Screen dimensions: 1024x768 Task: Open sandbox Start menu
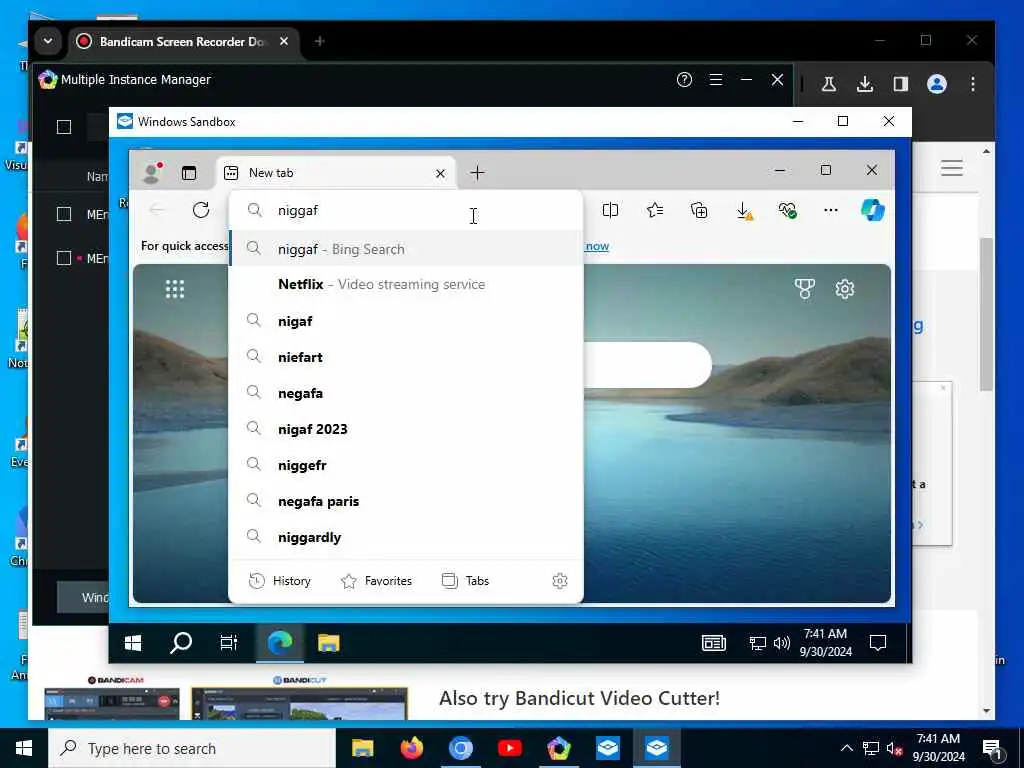(133, 643)
